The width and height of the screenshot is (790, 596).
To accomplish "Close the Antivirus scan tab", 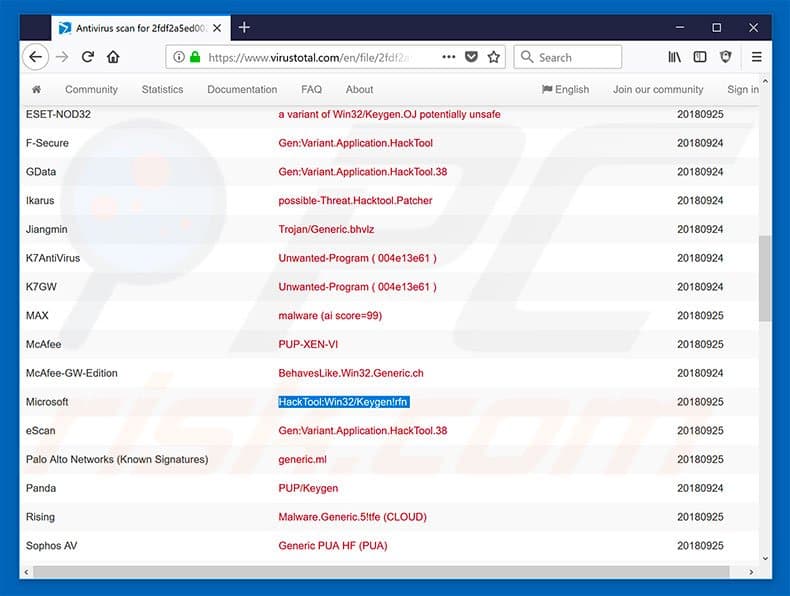I will pyautogui.click(x=217, y=28).
